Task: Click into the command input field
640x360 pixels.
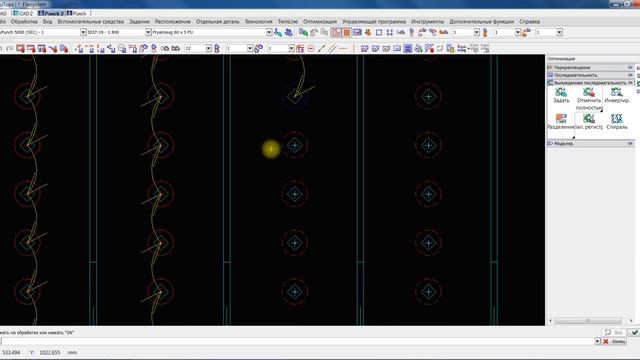Action: pyautogui.click(x=297, y=341)
